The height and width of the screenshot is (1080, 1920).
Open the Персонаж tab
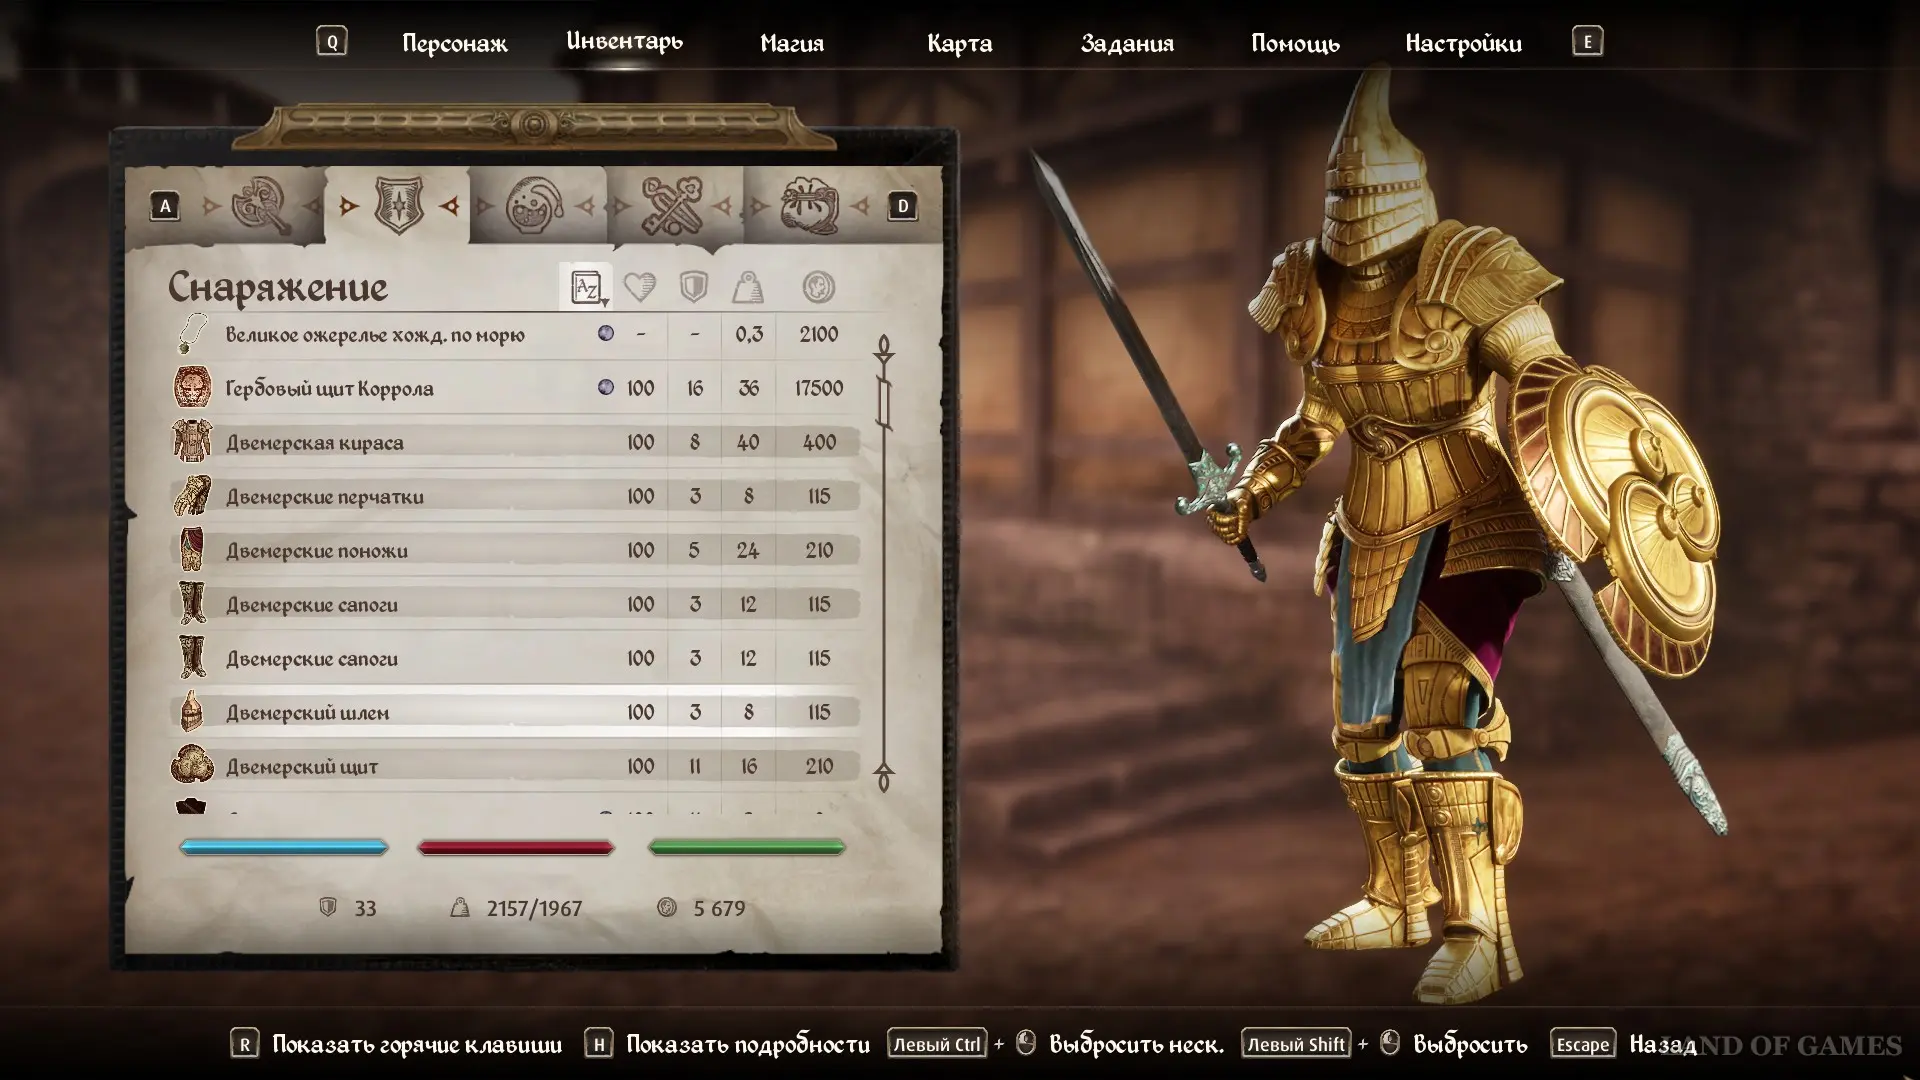pyautogui.click(x=455, y=43)
